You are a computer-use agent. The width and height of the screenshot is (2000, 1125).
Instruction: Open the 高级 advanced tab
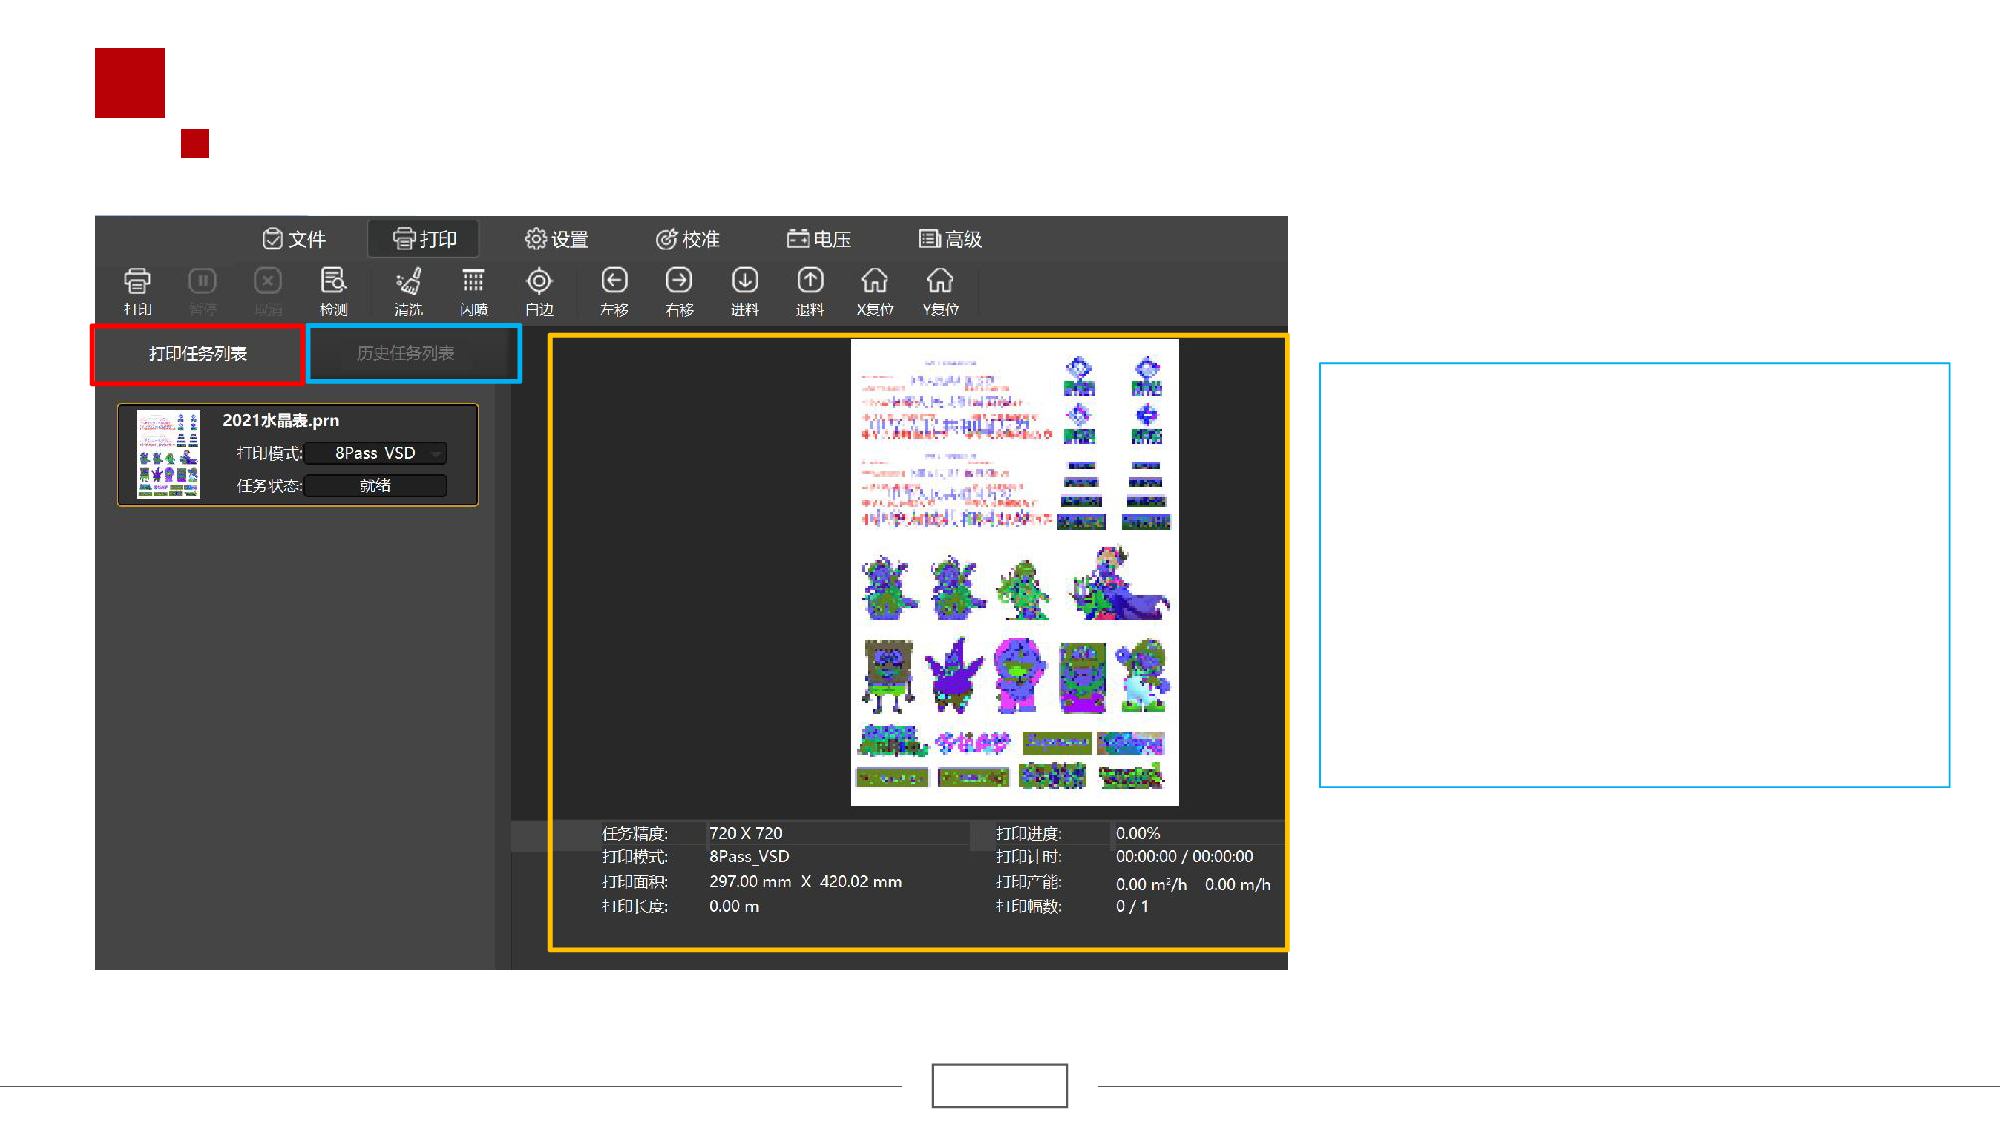coord(951,239)
